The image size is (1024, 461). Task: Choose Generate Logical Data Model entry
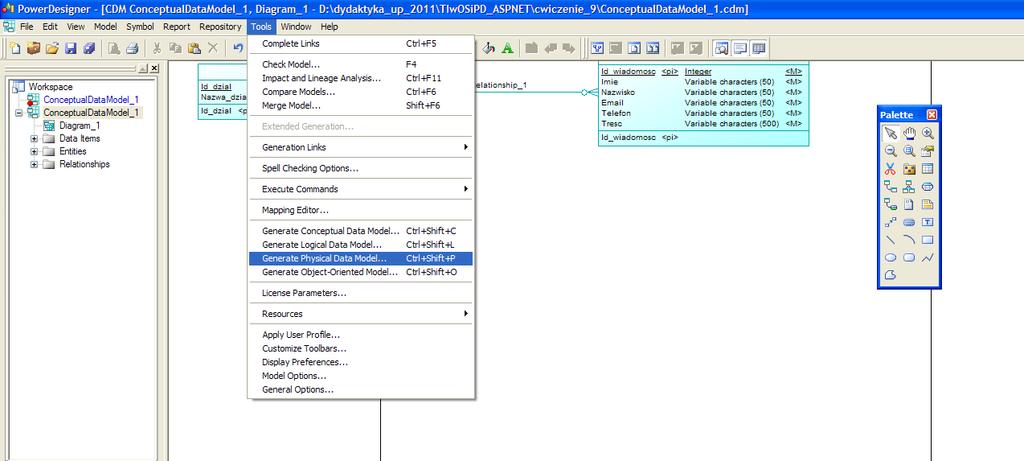[361, 244]
